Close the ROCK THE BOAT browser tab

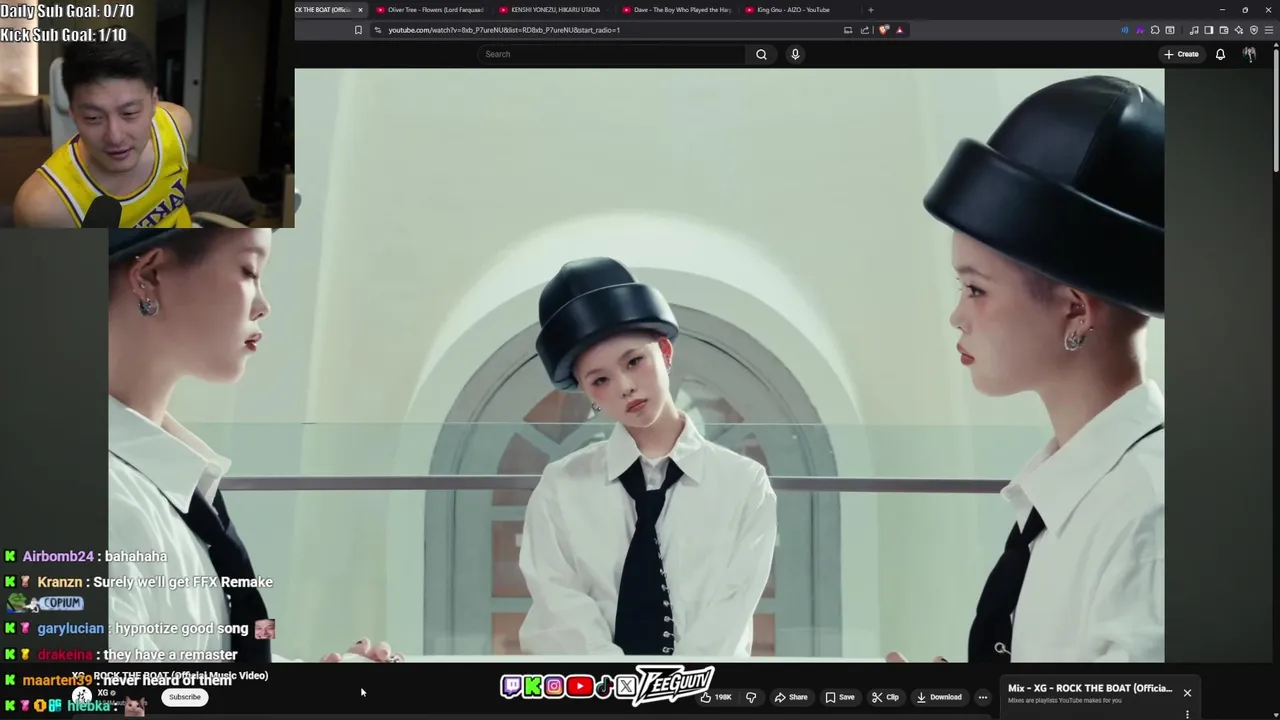pos(360,10)
